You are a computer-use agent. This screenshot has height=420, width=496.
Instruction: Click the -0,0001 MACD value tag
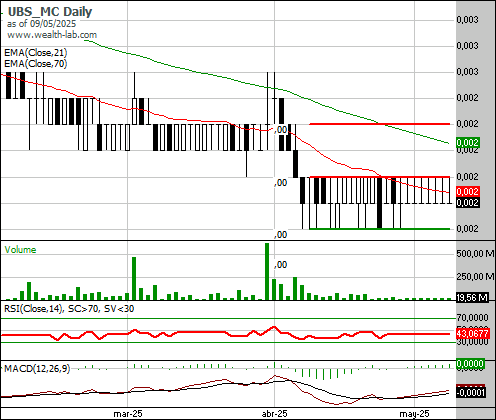click(470, 392)
